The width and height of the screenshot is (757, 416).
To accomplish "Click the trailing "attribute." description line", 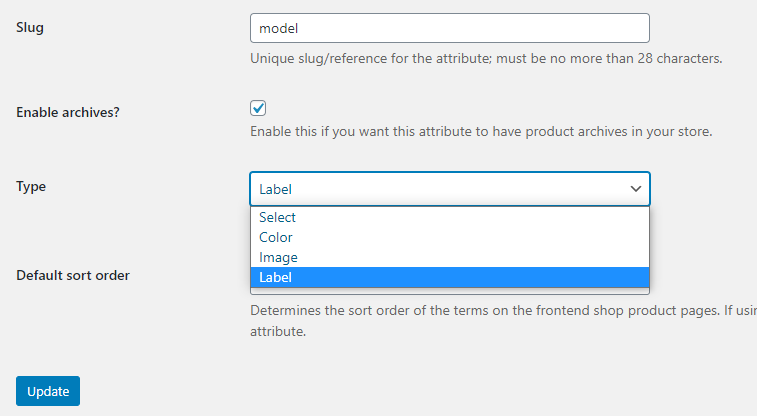I will (277, 330).
